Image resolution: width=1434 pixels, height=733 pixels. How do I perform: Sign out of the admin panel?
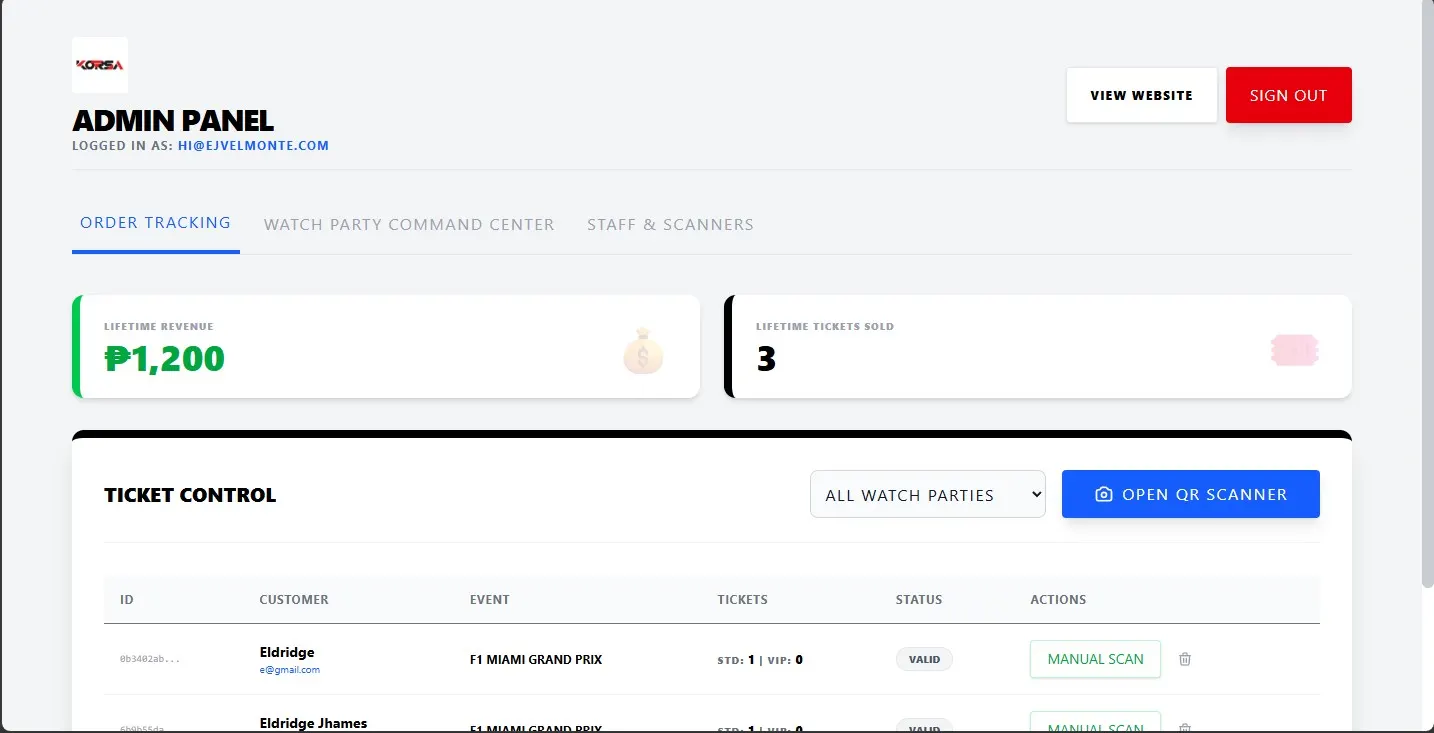1289,95
